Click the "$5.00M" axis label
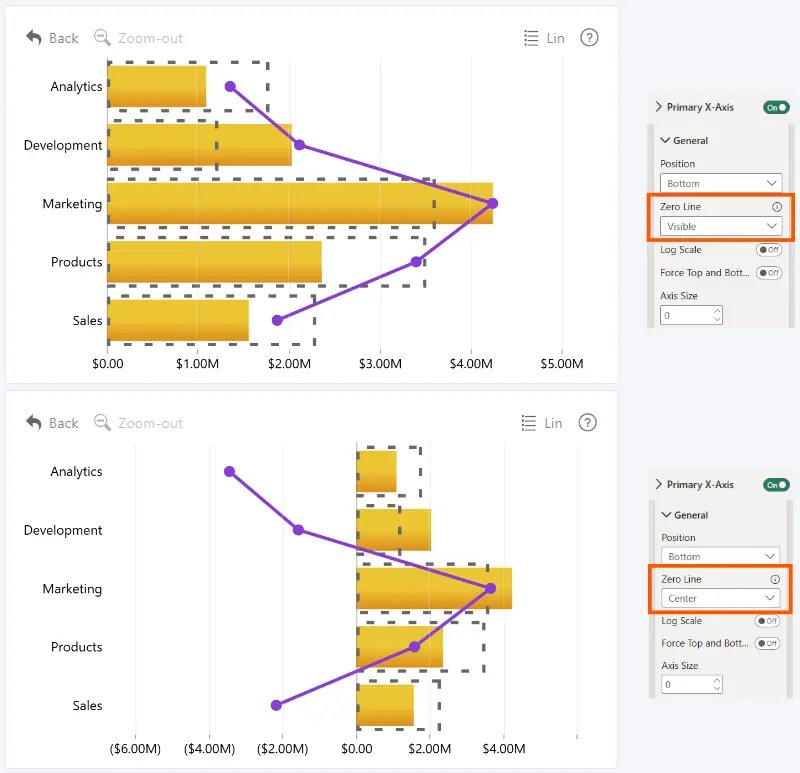Image resolution: width=800 pixels, height=773 pixels. pyautogui.click(x=562, y=364)
